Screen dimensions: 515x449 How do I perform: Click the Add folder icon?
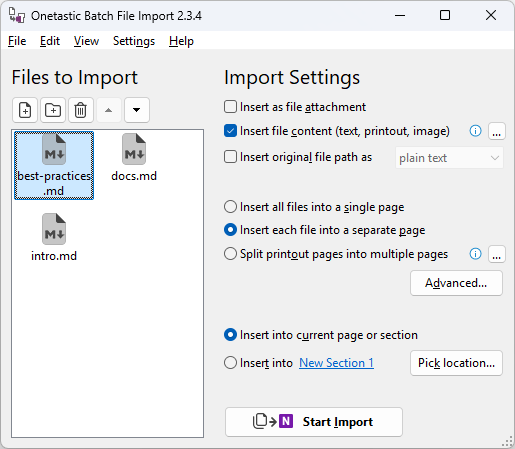tap(53, 110)
